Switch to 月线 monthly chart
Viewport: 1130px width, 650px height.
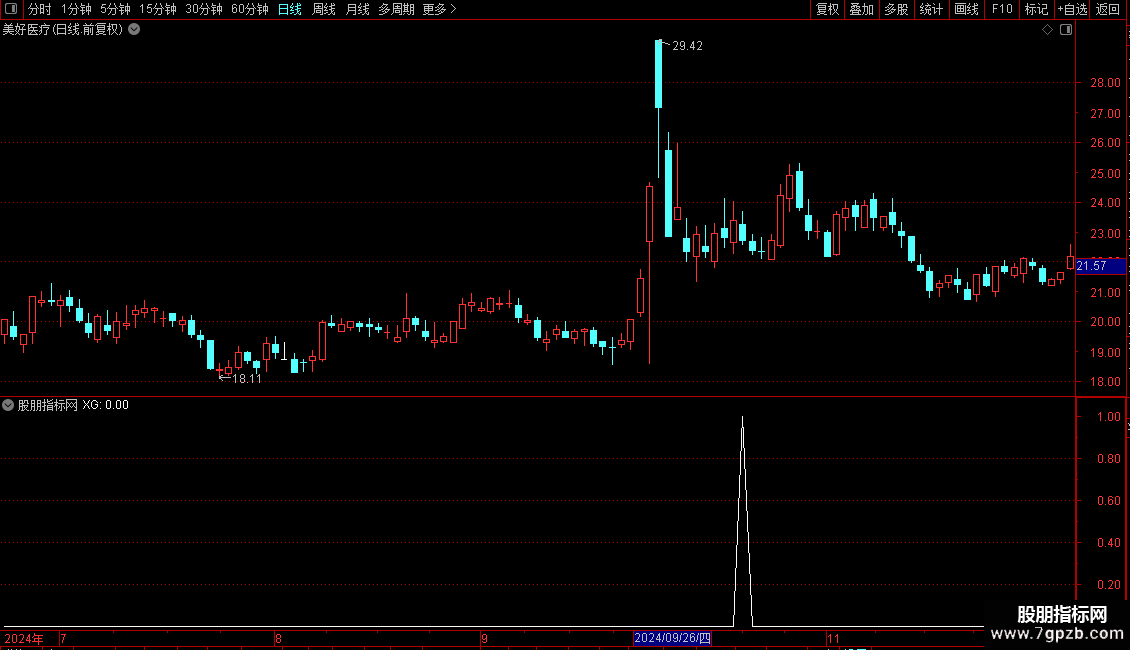(x=357, y=9)
